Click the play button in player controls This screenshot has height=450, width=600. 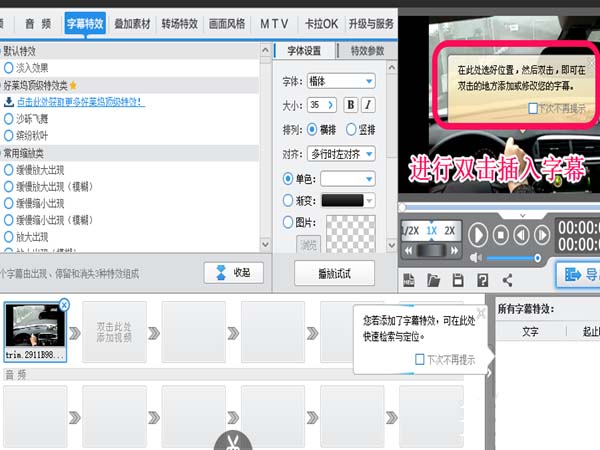tap(478, 234)
